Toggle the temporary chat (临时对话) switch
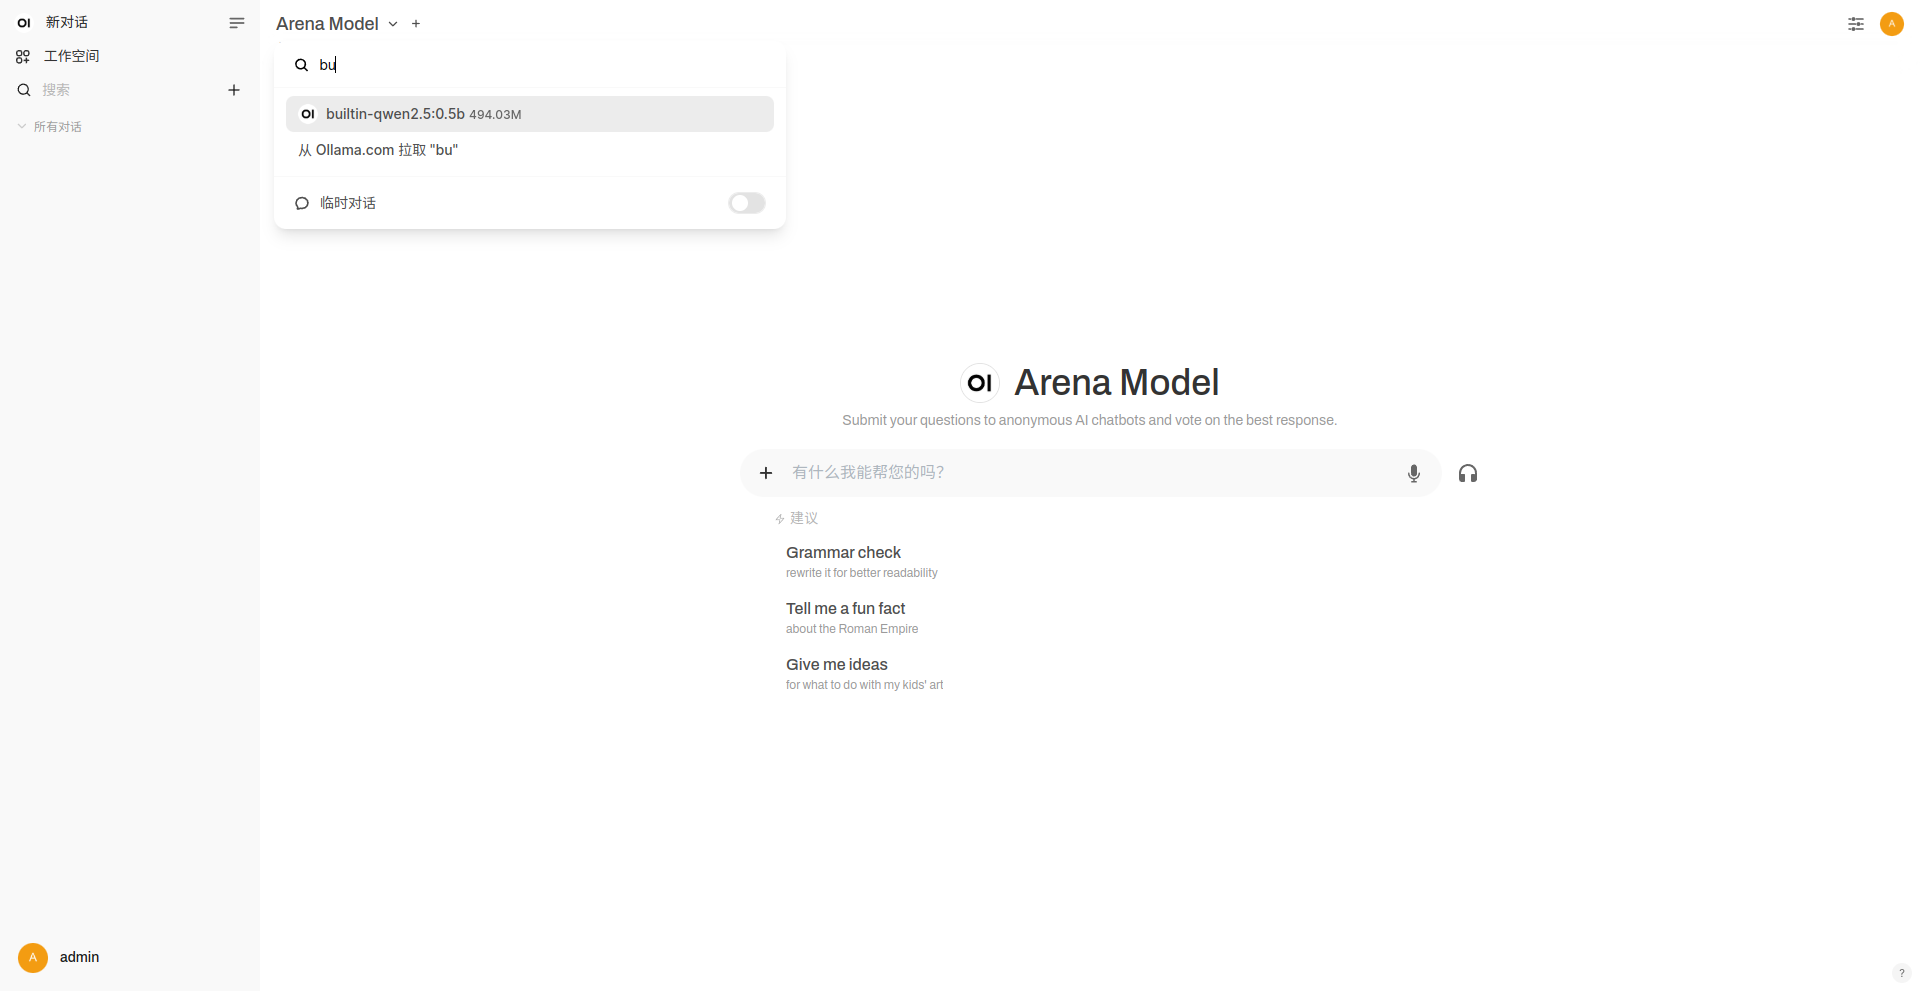 [x=747, y=203]
